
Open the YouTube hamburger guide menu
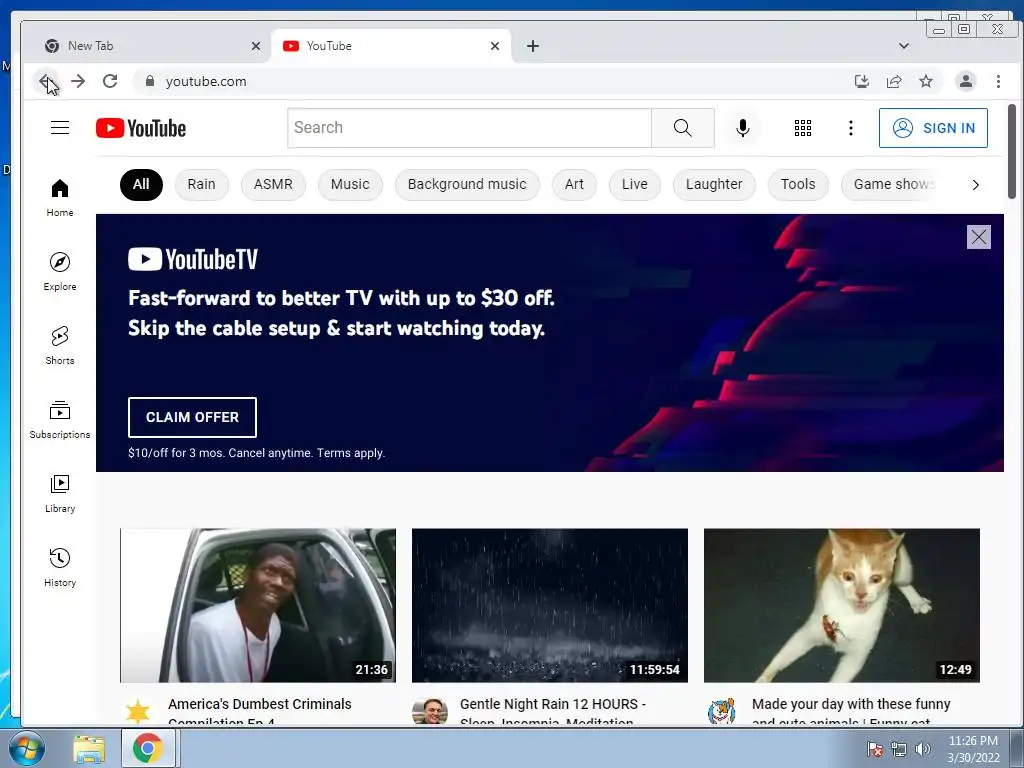coord(60,127)
